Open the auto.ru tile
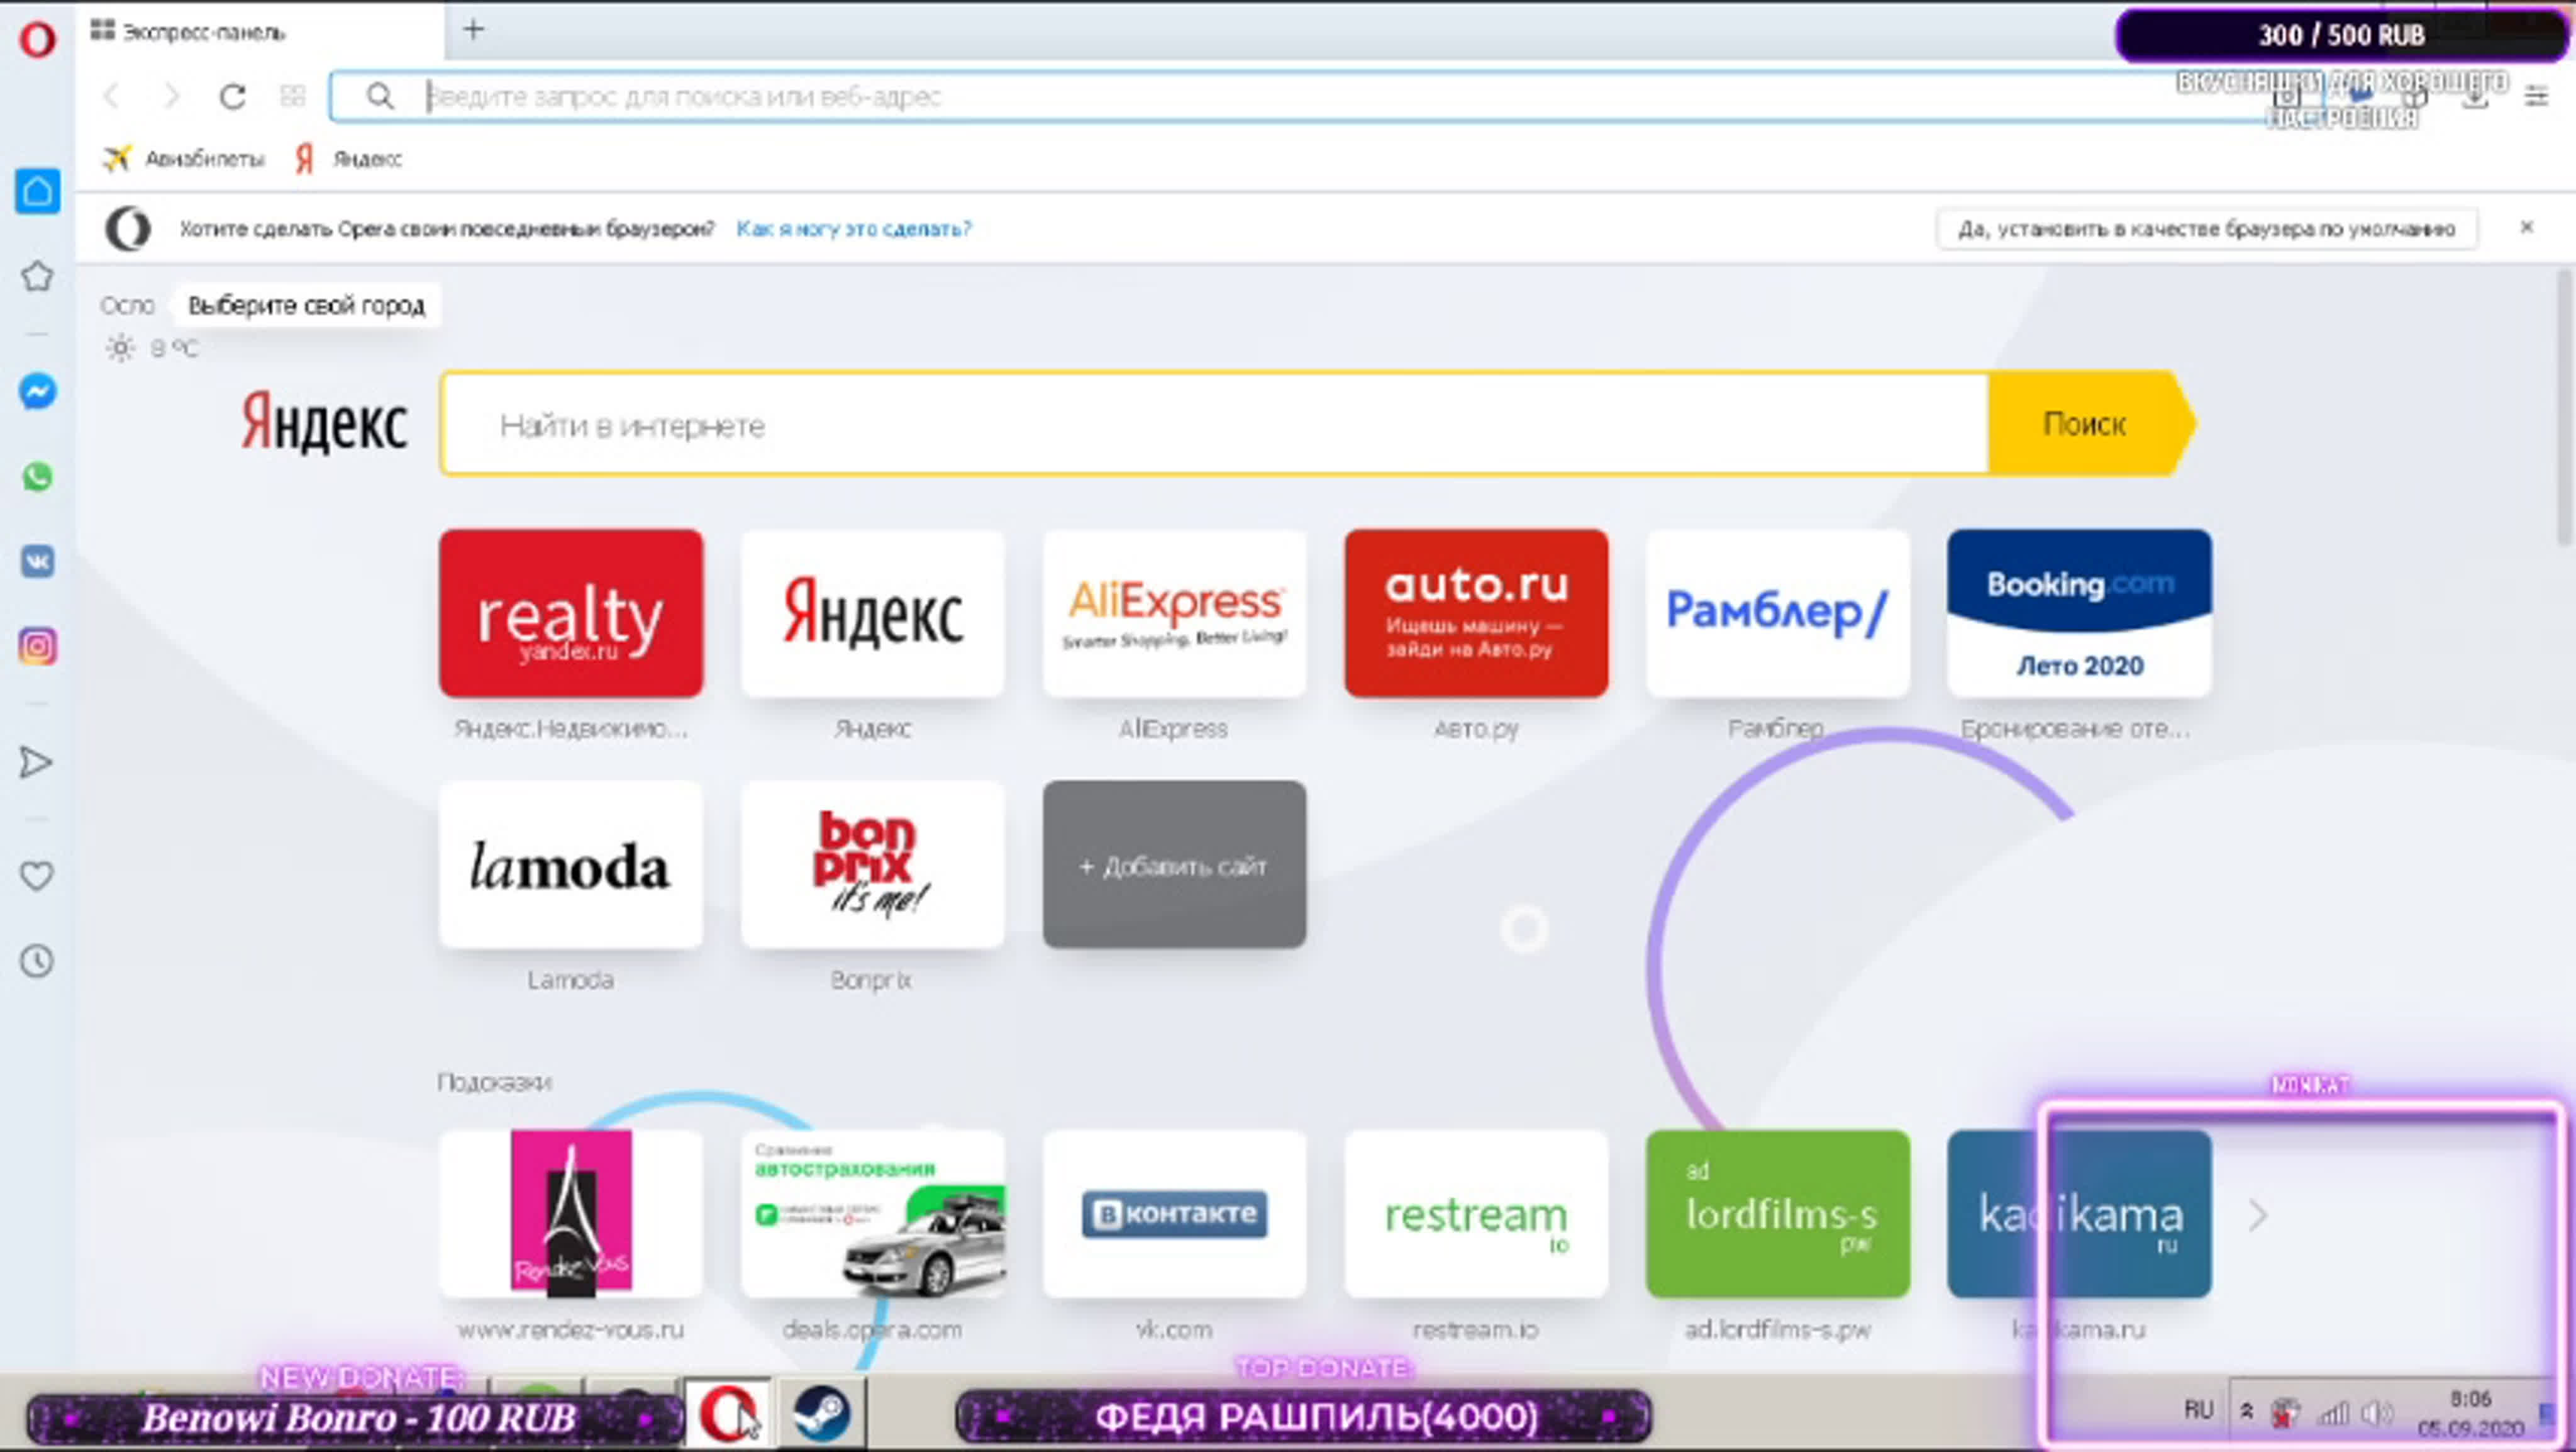Screen dimensions: 2576x1452 click(1476, 613)
